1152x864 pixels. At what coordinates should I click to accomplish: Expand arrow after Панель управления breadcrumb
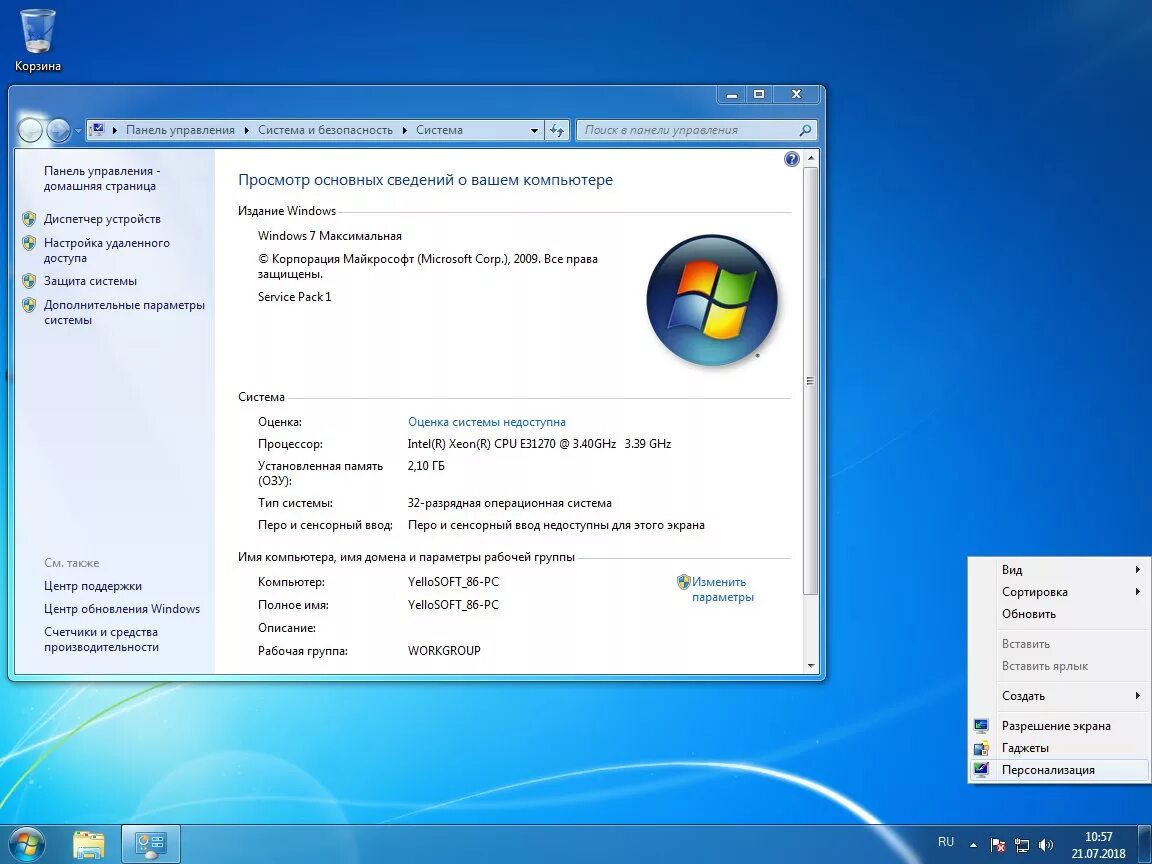[x=246, y=130]
